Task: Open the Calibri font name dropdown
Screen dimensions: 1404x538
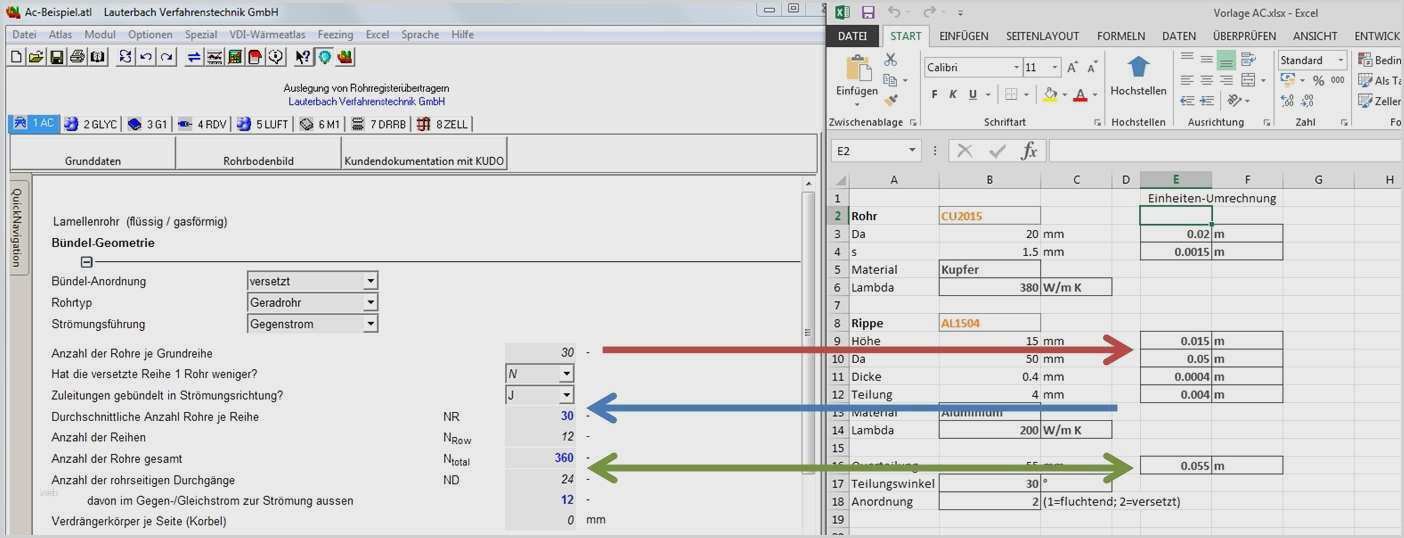Action: [1016, 68]
